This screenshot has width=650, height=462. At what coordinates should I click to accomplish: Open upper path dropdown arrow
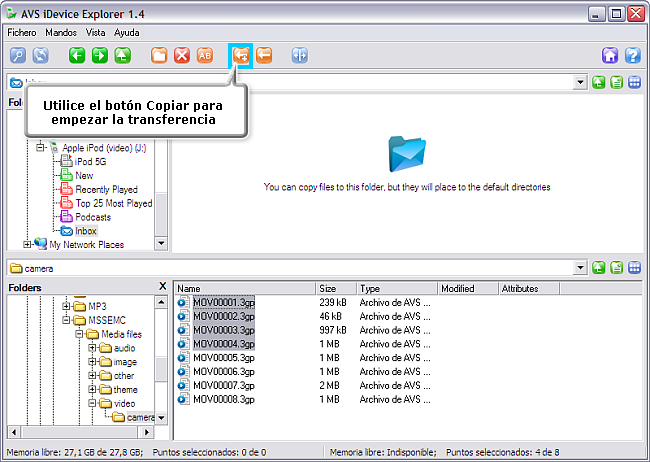click(580, 83)
